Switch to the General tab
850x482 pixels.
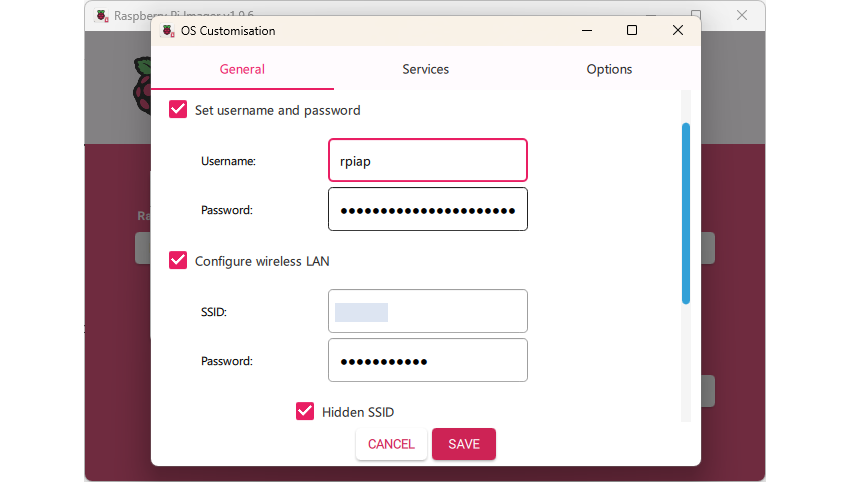242,69
